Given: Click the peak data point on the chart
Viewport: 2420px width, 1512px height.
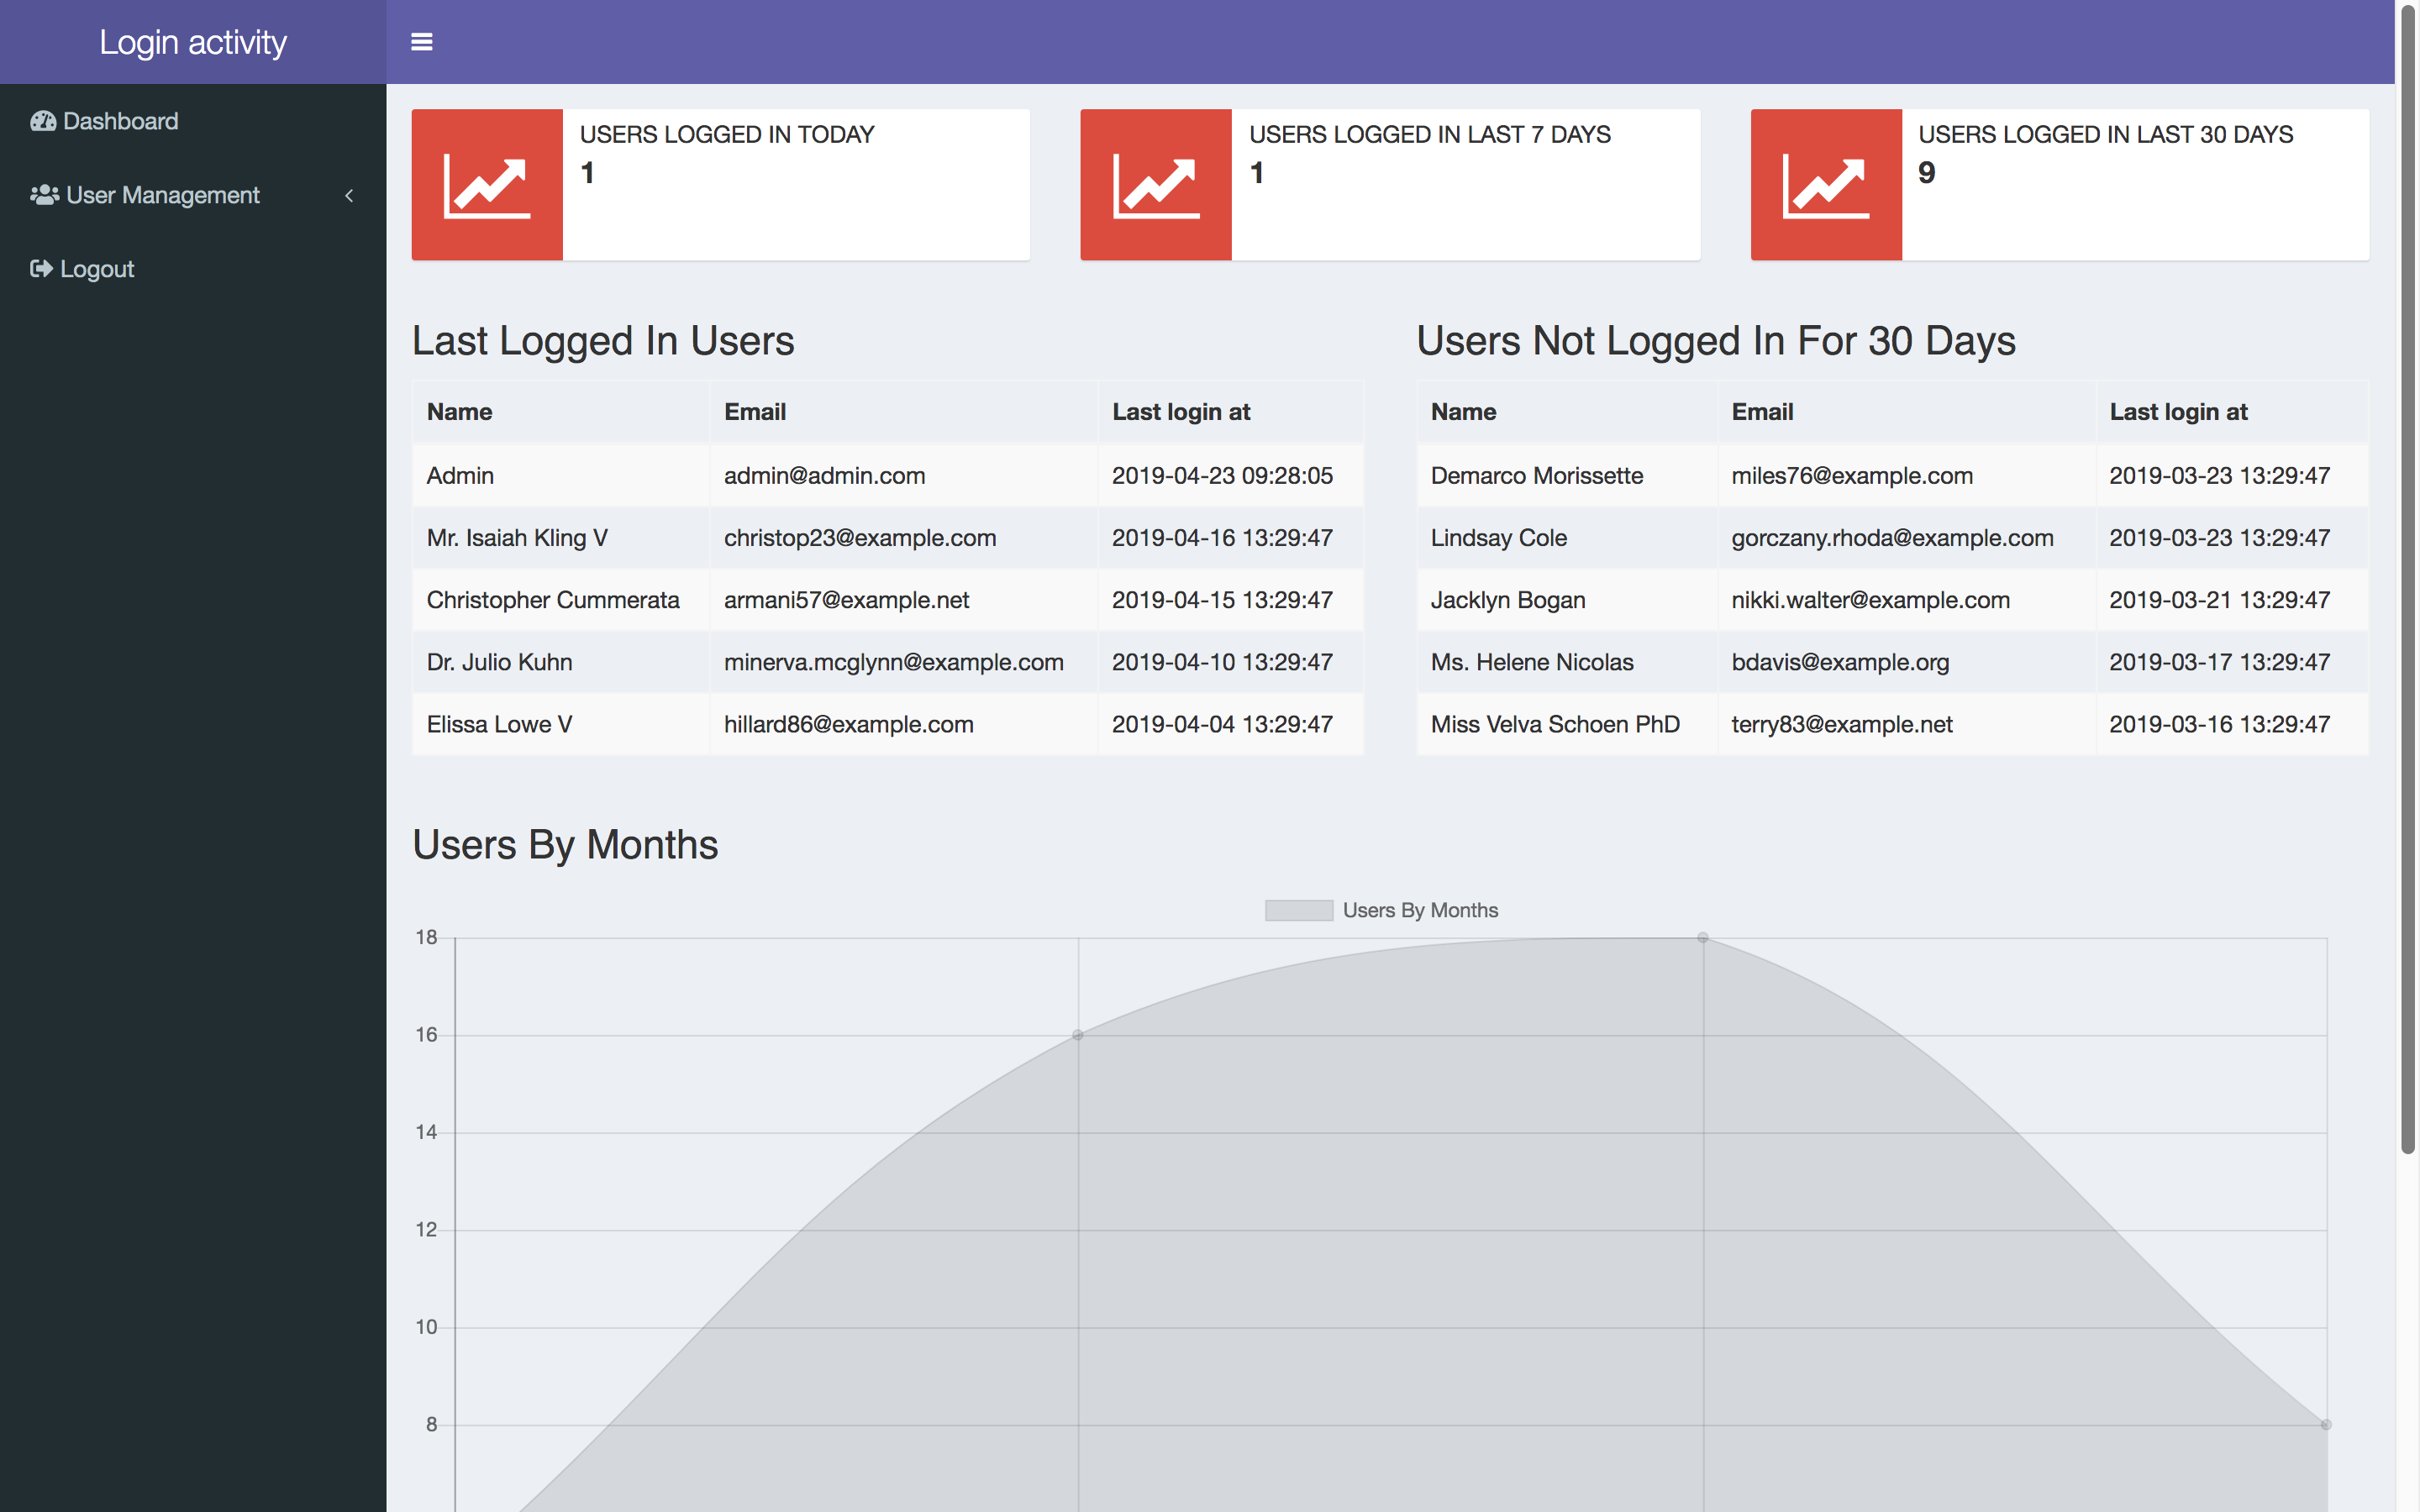Looking at the screenshot, I should point(1703,937).
